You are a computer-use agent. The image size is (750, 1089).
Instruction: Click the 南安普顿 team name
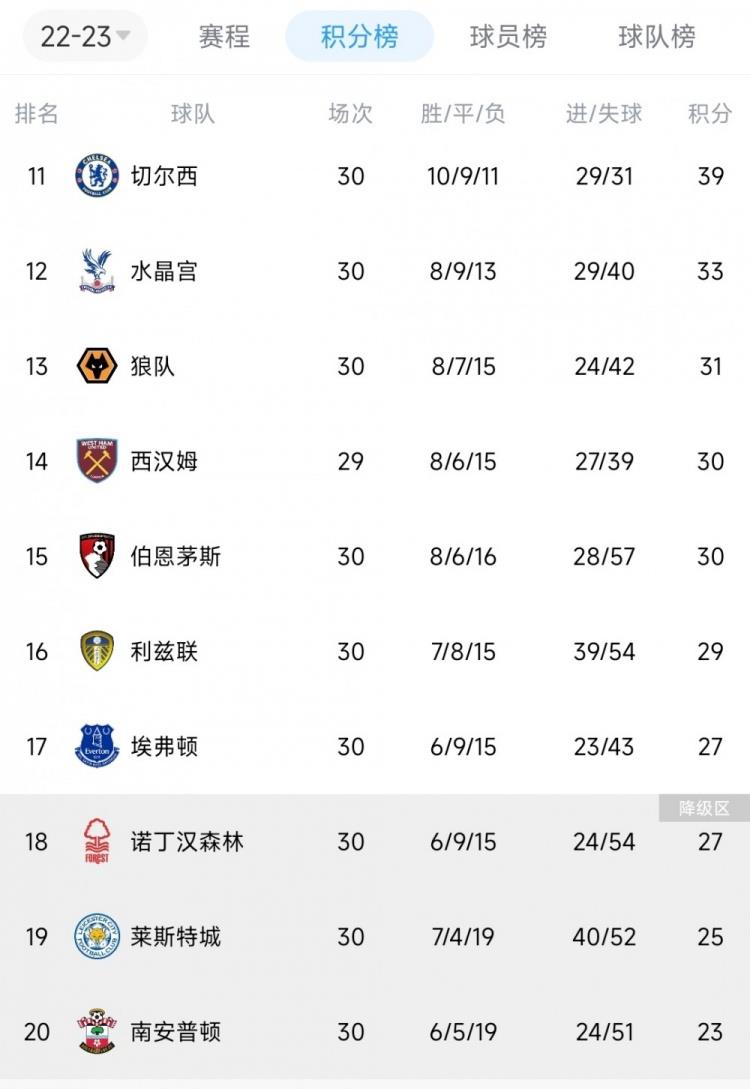click(x=176, y=1032)
